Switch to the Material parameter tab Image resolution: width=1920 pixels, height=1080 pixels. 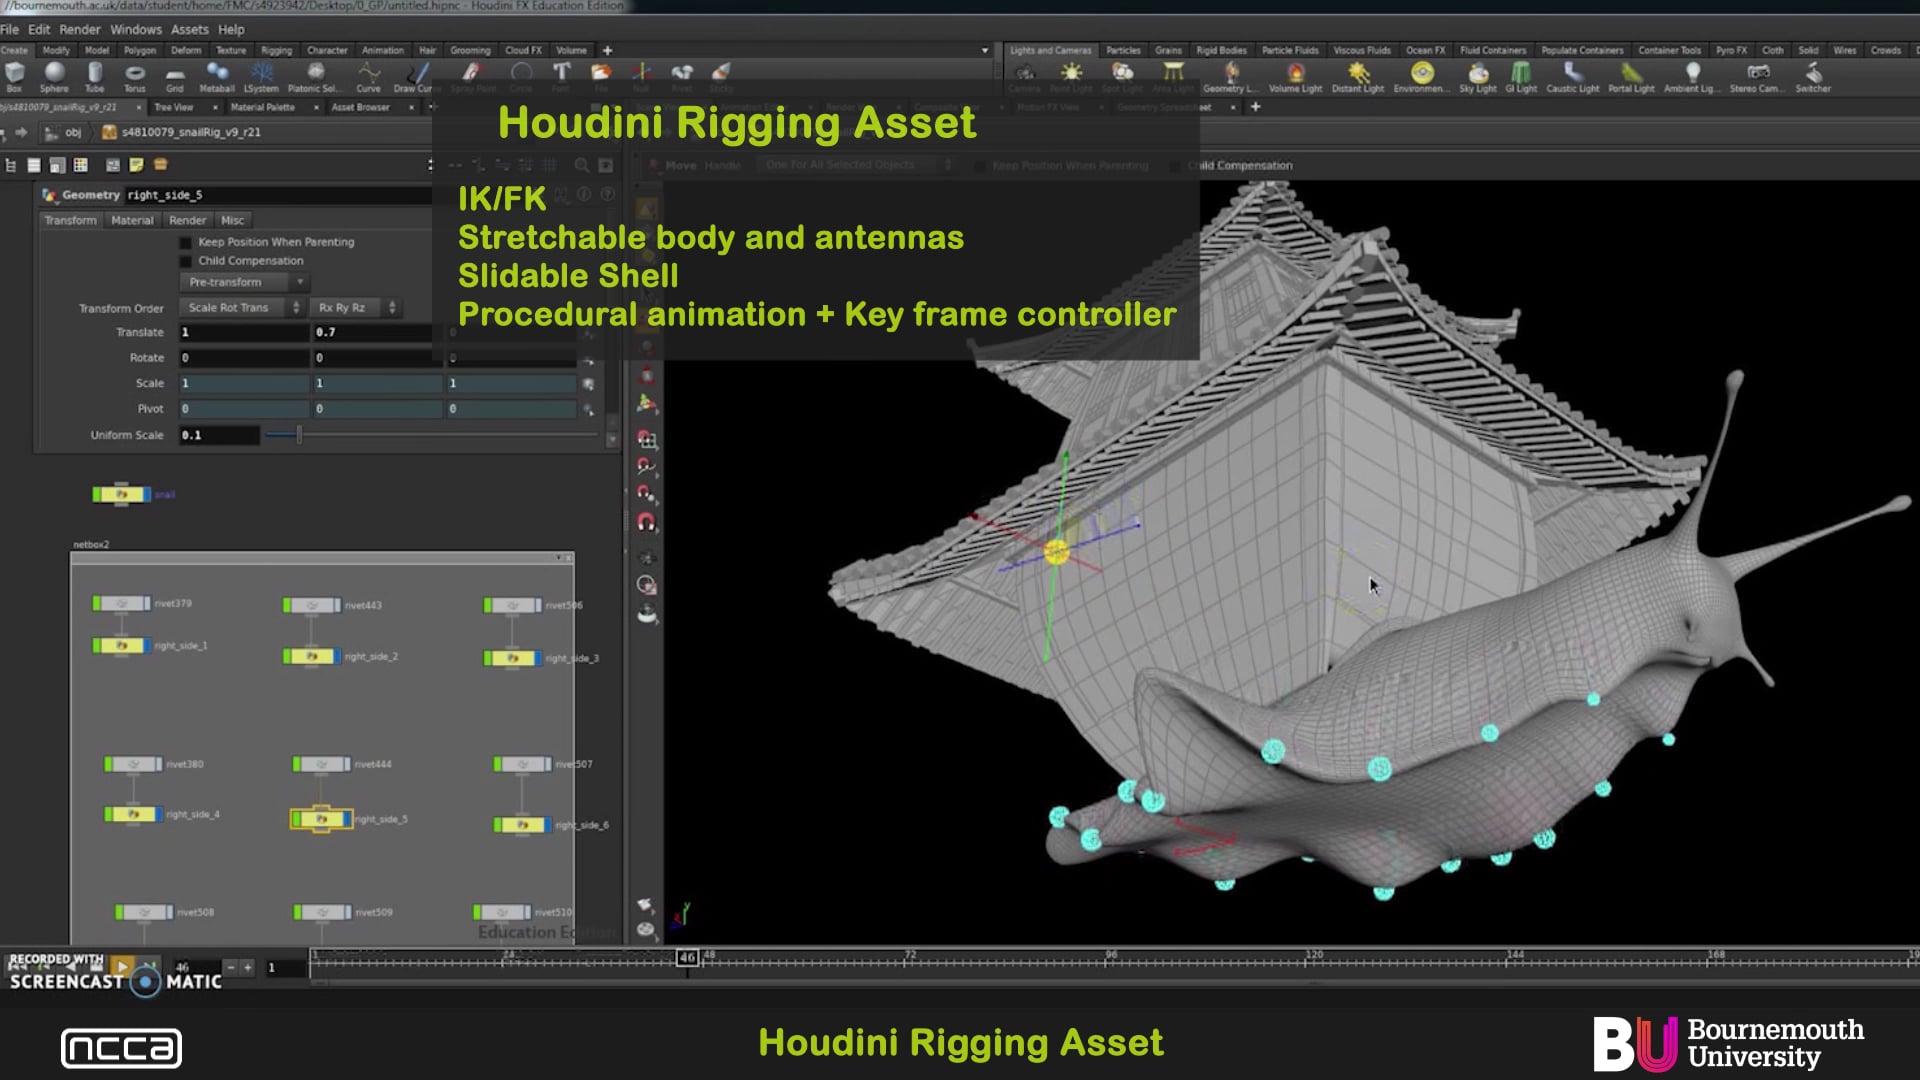pos(133,220)
